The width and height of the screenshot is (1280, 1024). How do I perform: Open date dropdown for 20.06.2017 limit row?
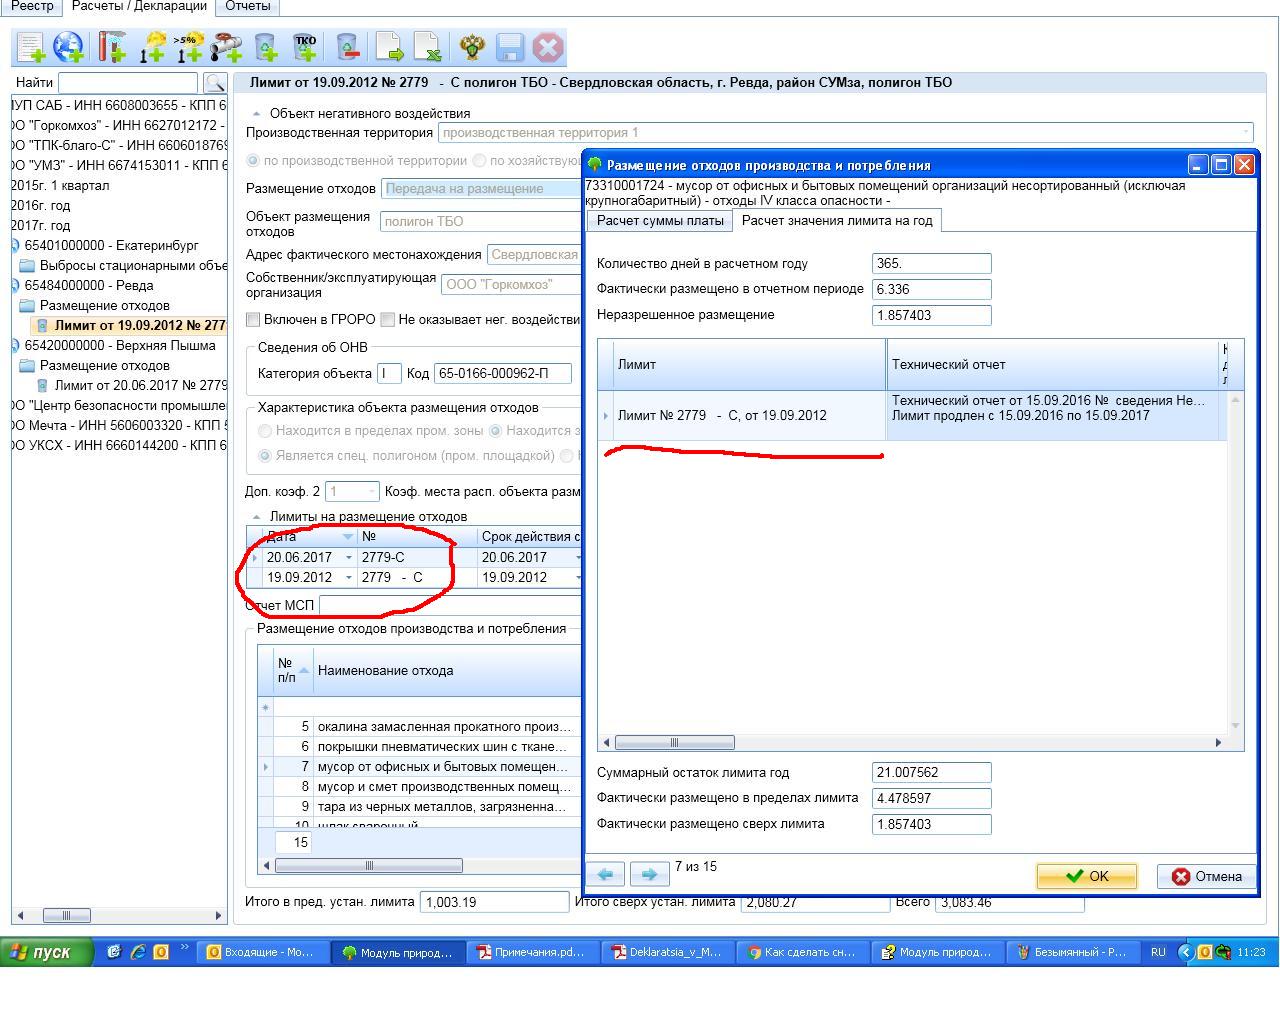click(x=348, y=558)
